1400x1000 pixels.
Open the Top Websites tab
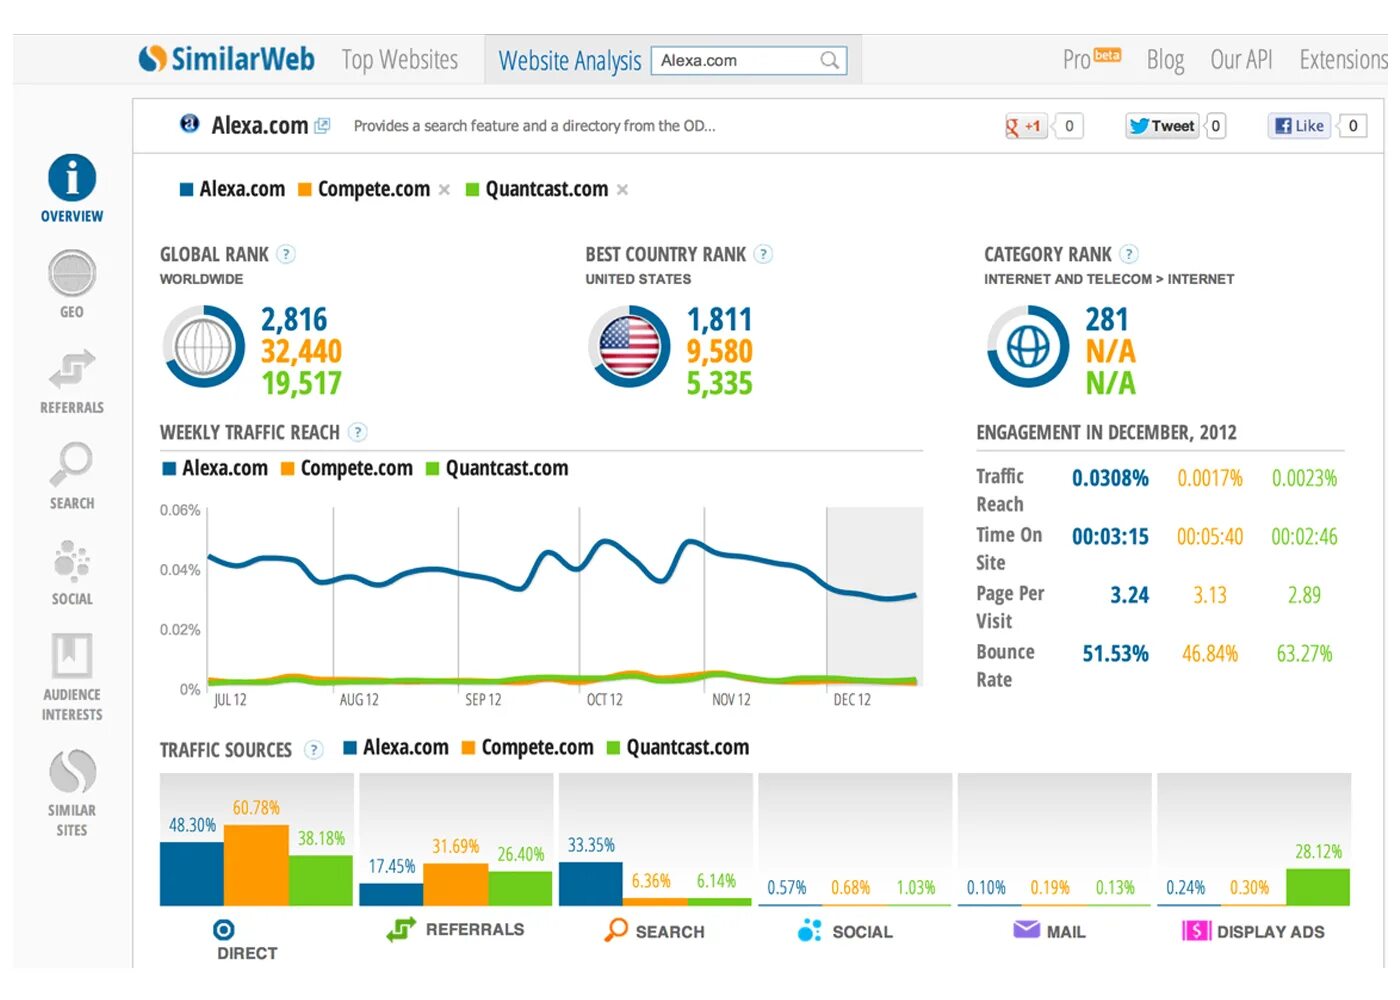(x=400, y=60)
